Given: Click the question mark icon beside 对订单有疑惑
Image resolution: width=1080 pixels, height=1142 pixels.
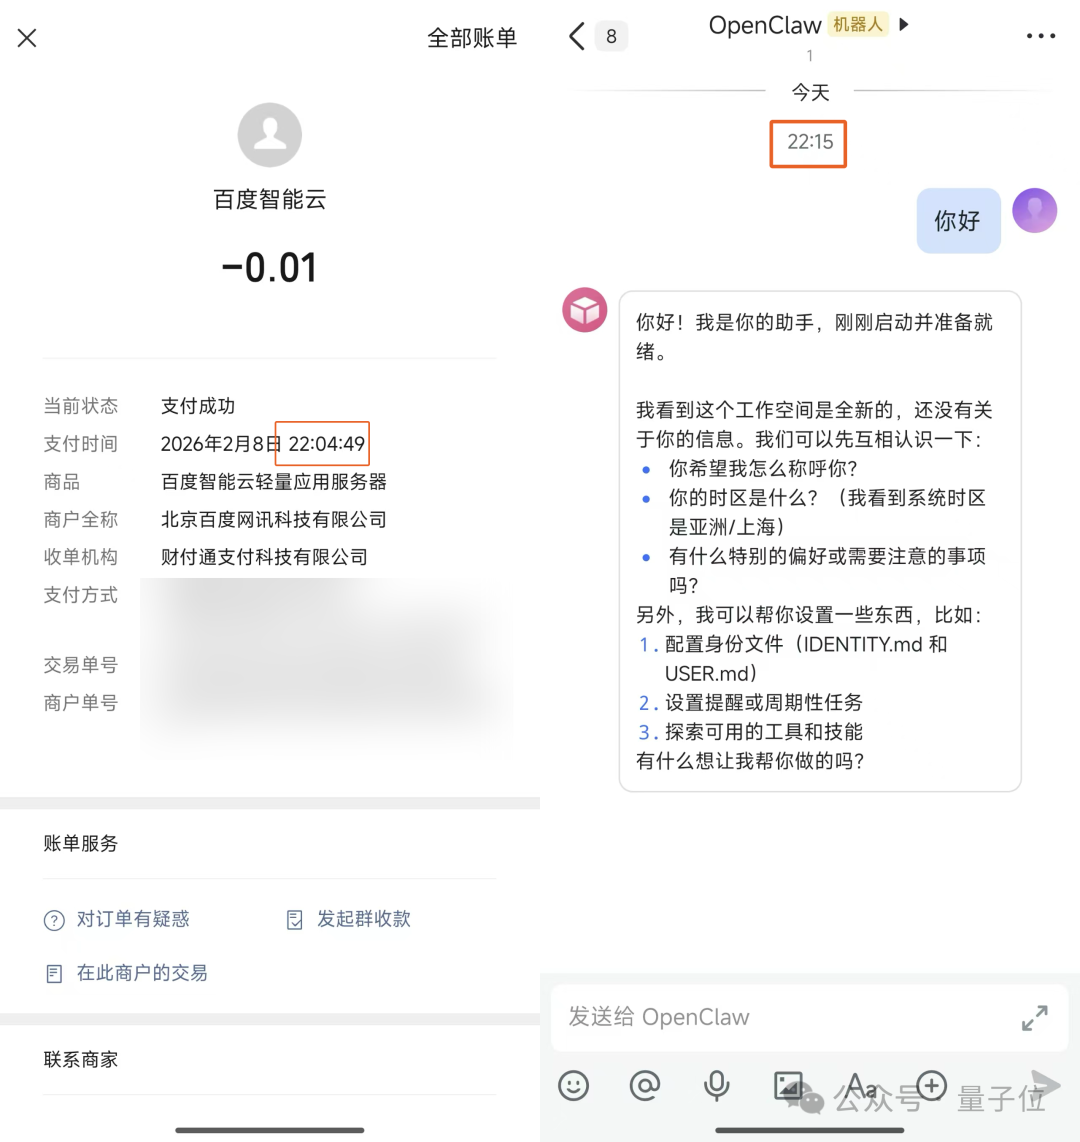Looking at the screenshot, I should tap(53, 919).
